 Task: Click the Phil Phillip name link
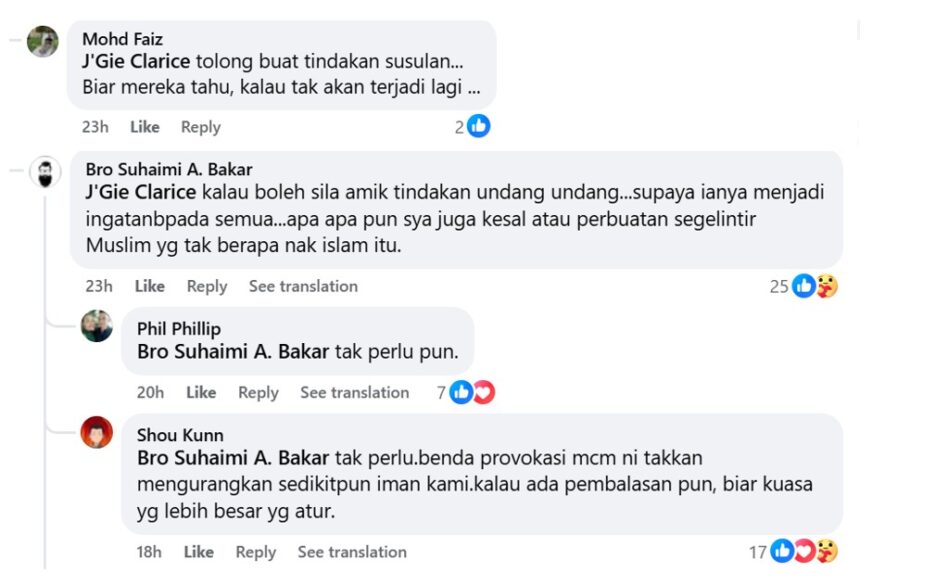coord(179,329)
